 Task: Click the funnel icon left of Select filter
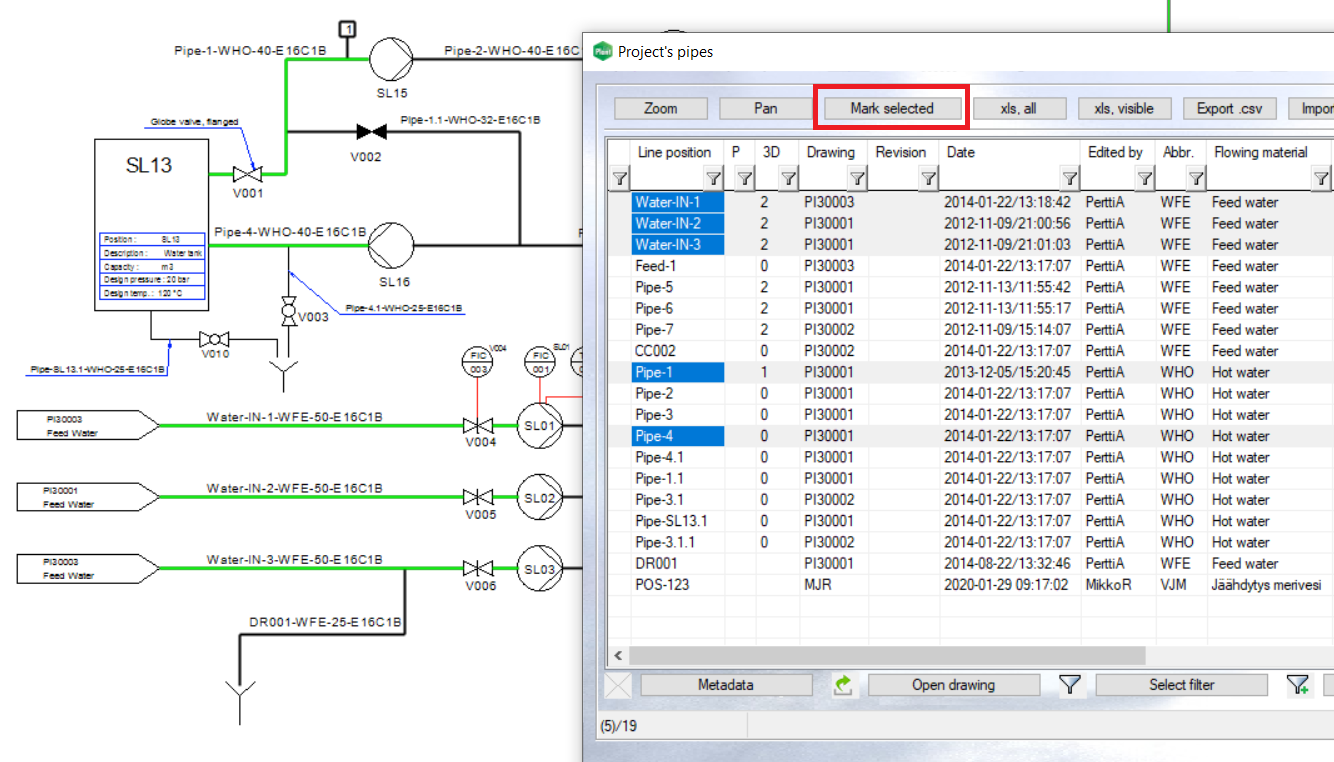click(x=1070, y=685)
